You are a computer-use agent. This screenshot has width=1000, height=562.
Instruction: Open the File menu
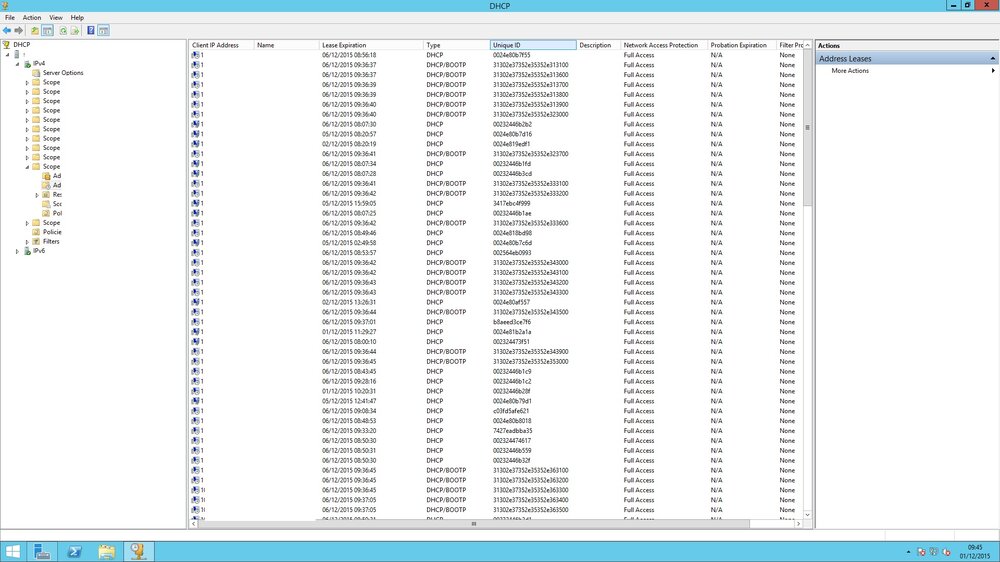tap(10, 18)
